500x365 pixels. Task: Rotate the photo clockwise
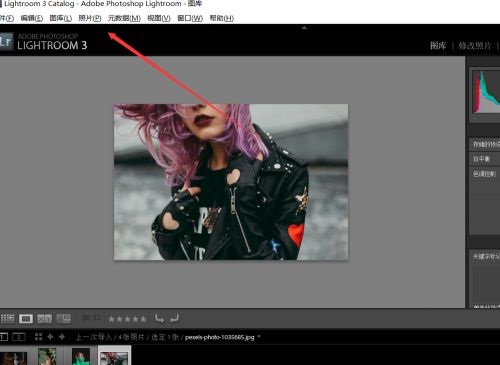coord(174,319)
